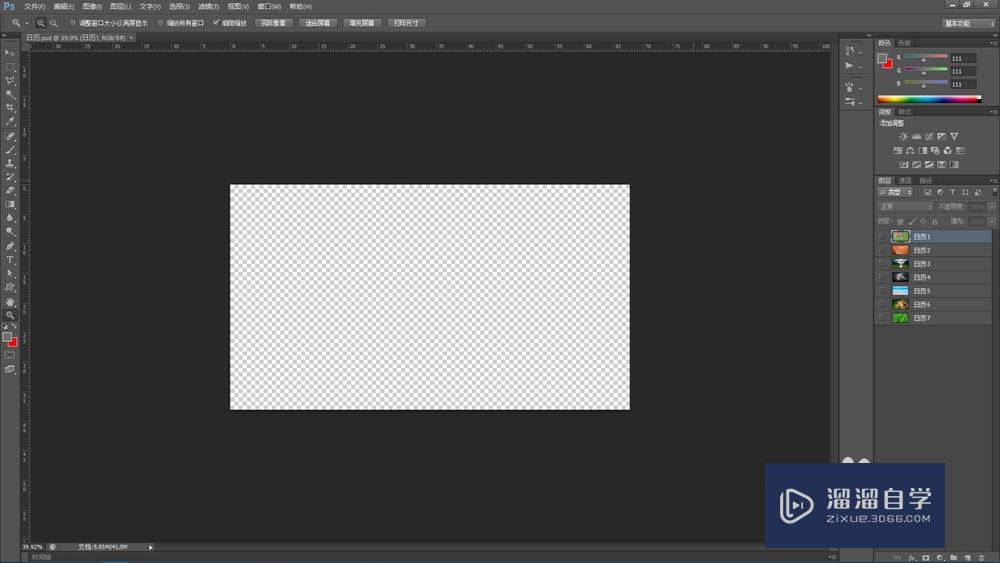Click the 填充屏幕 (Fill Screen) button
The image size is (1000, 563).
click(362, 23)
